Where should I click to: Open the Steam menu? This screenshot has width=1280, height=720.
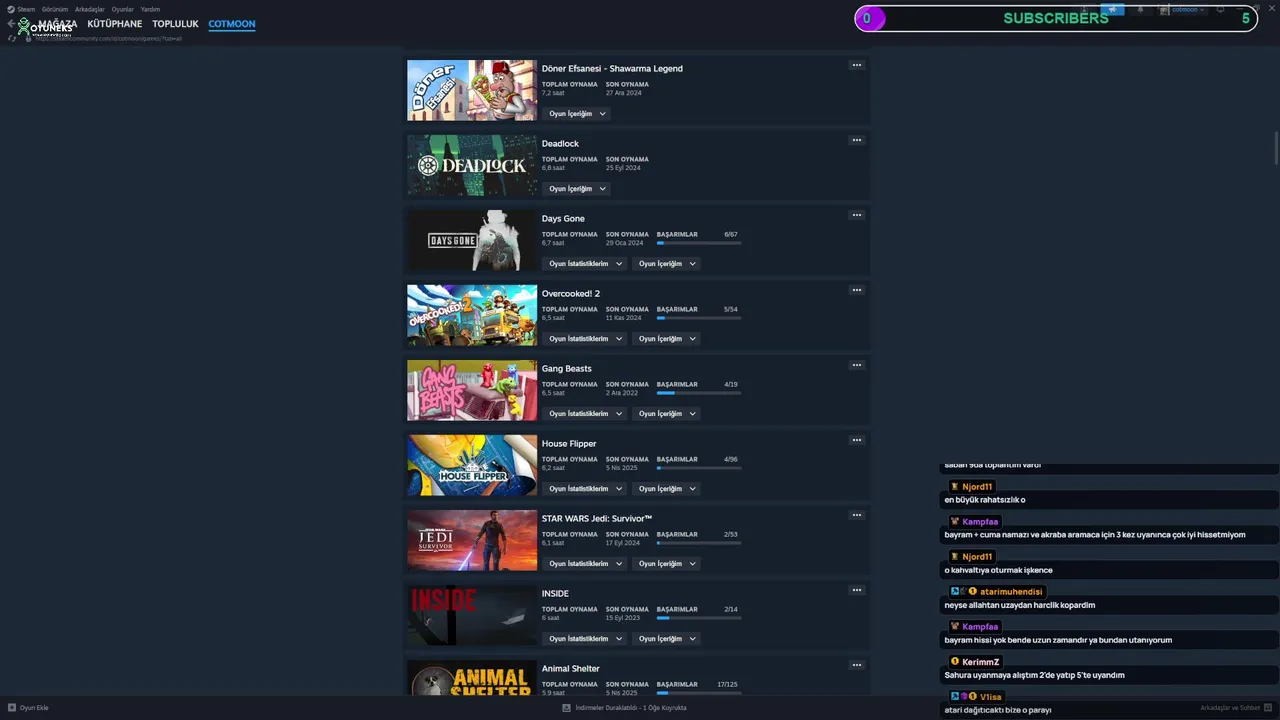click(26, 9)
